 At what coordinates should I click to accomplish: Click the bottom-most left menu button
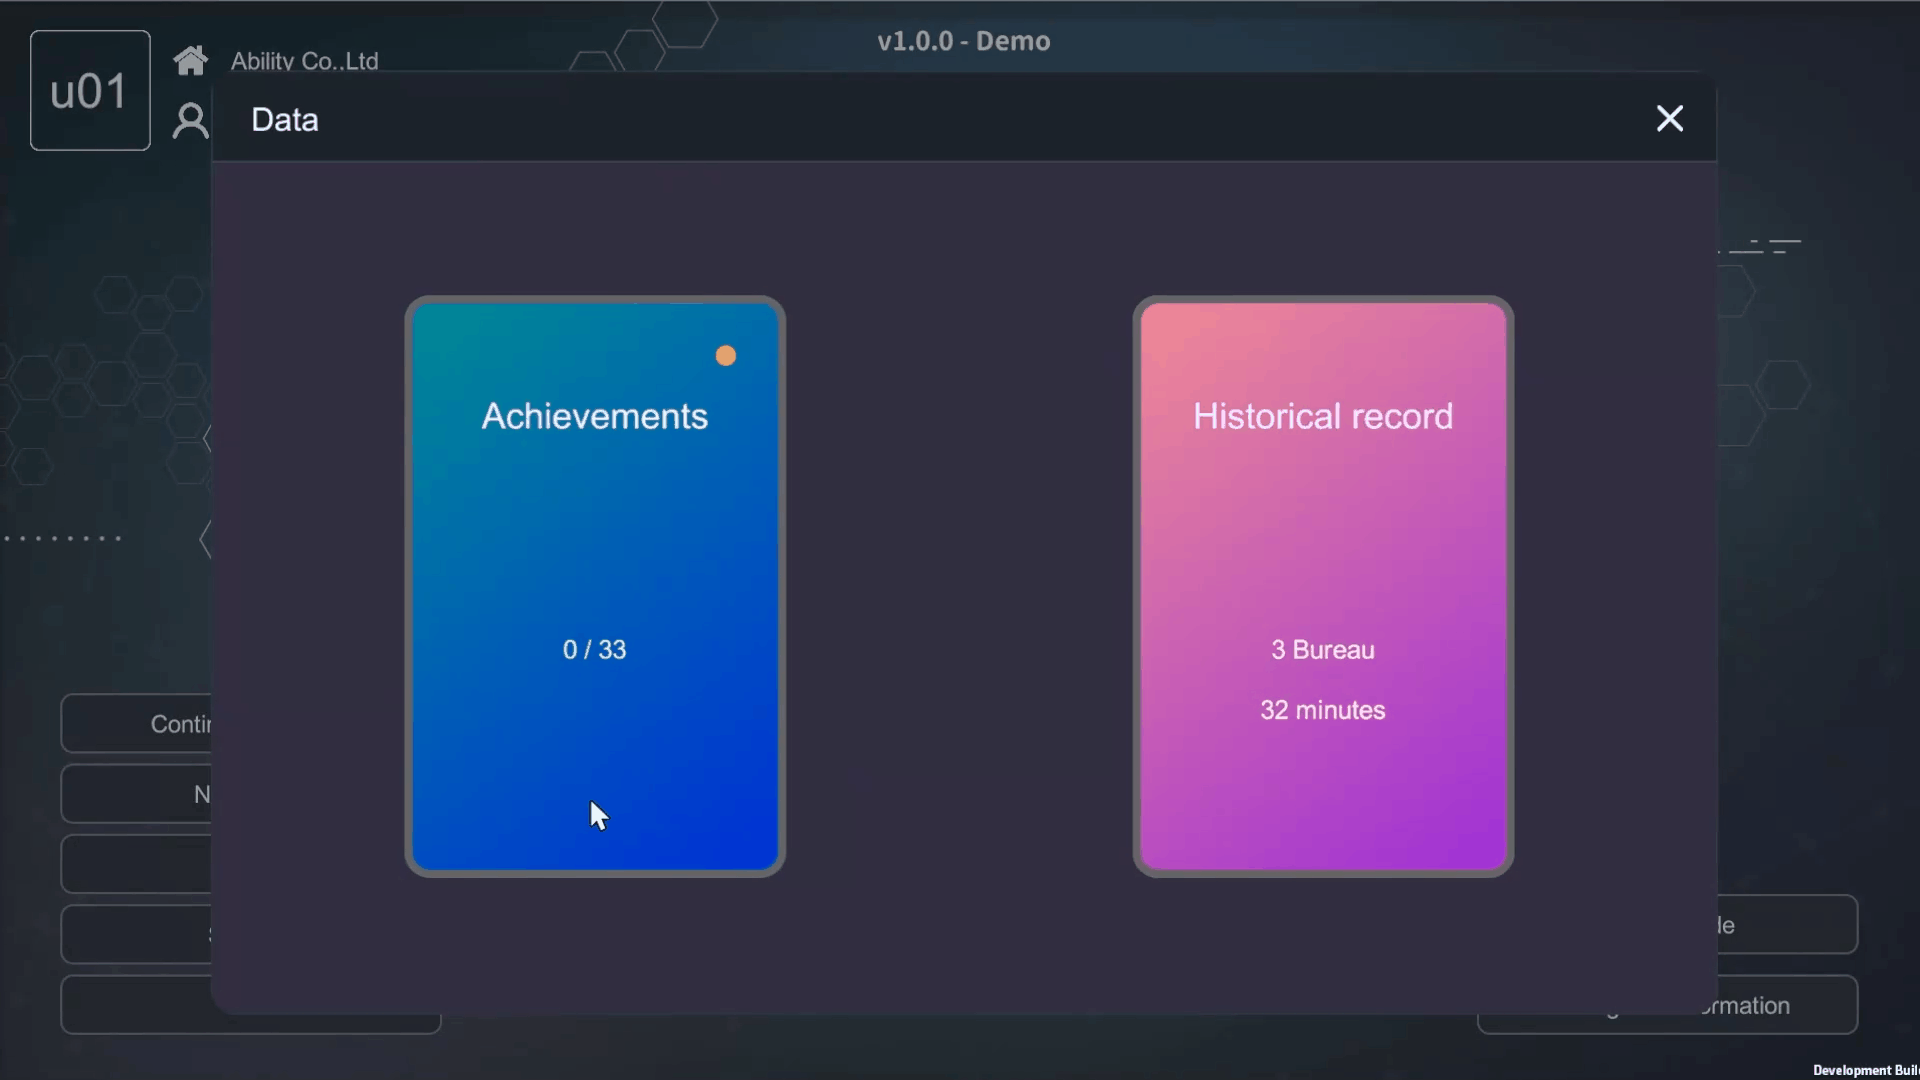point(137,1005)
